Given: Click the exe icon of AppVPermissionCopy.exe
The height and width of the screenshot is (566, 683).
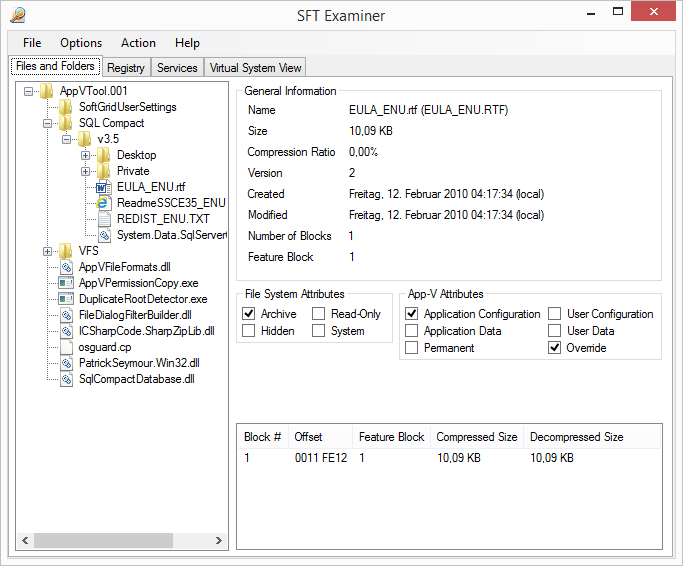Looking at the screenshot, I should 66,283.
